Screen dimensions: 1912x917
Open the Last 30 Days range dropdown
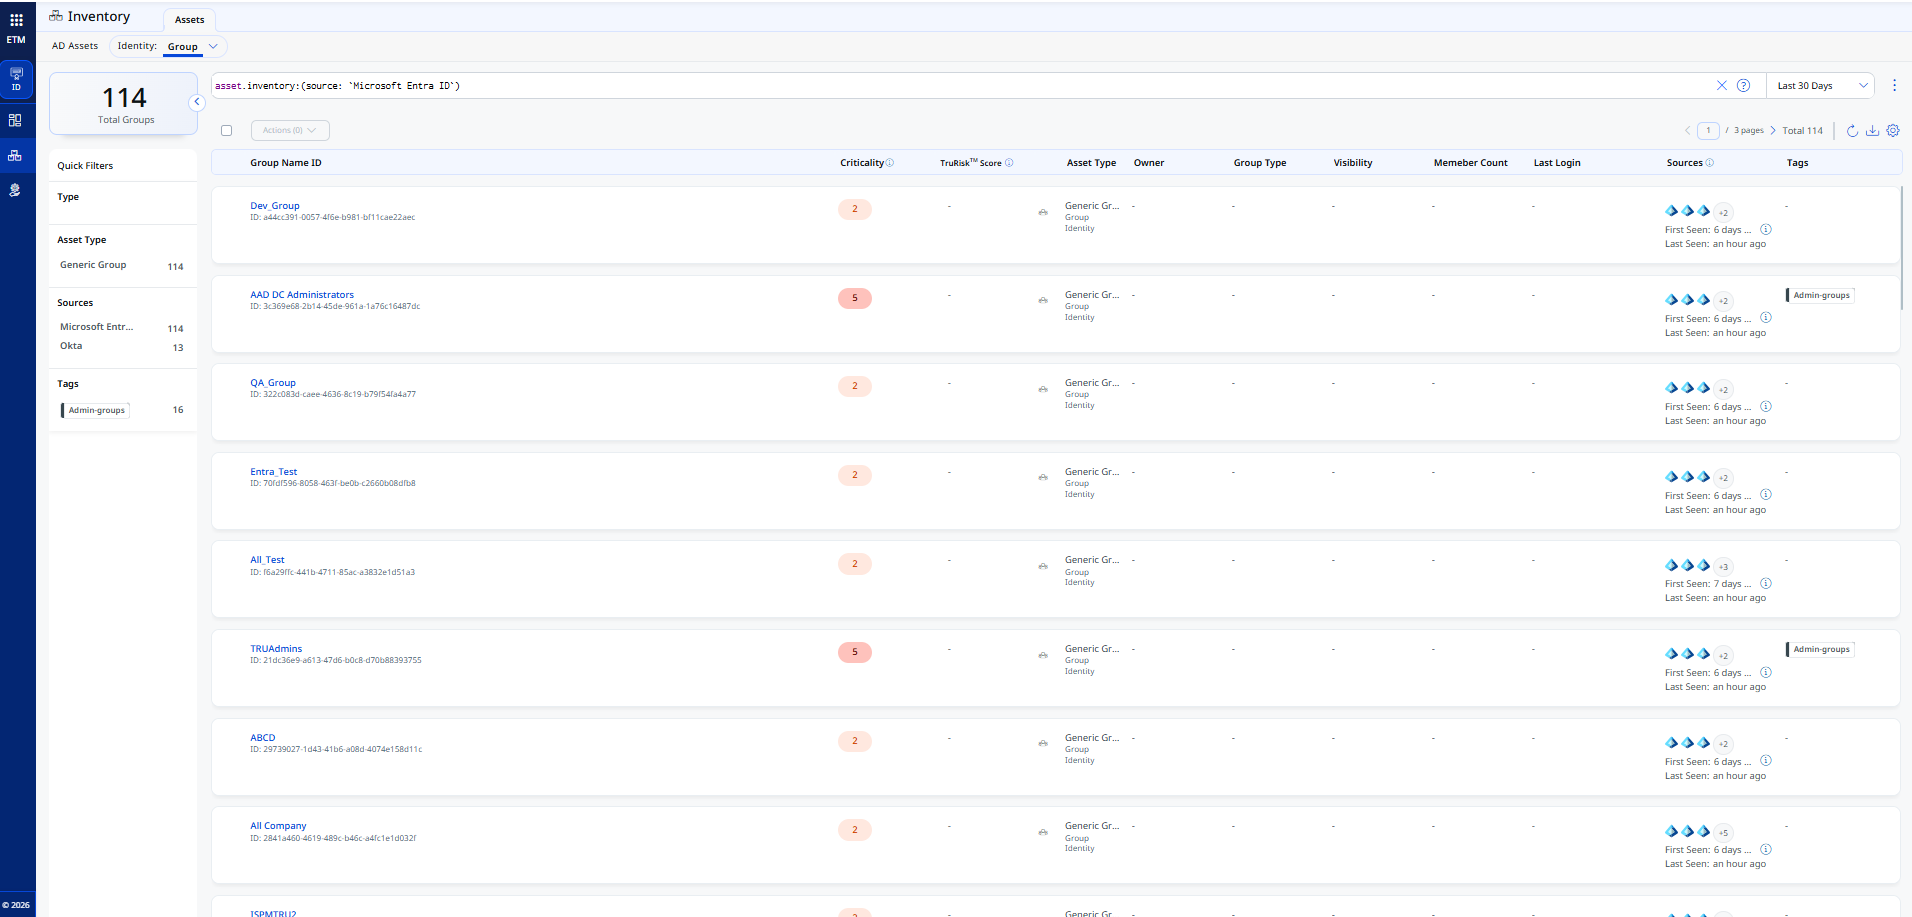tap(1820, 86)
